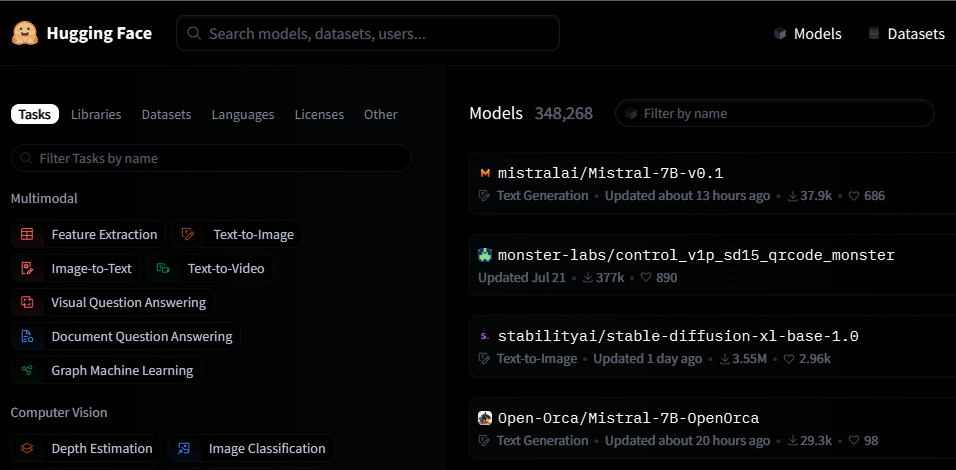This screenshot has height=470, width=956.
Task: Choose the Image Classification task
Action: 251,448
